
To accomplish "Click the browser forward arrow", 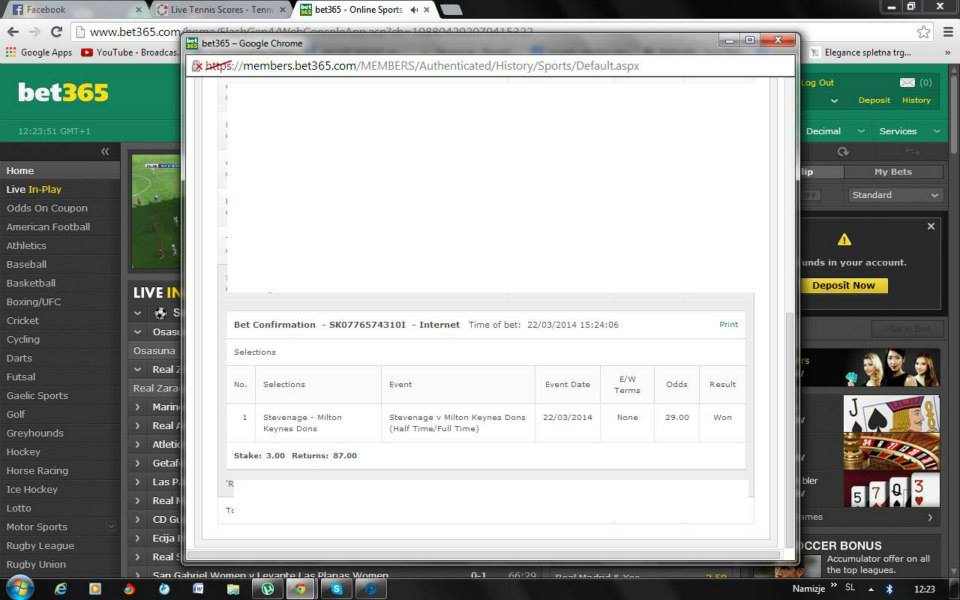I will coord(34,32).
